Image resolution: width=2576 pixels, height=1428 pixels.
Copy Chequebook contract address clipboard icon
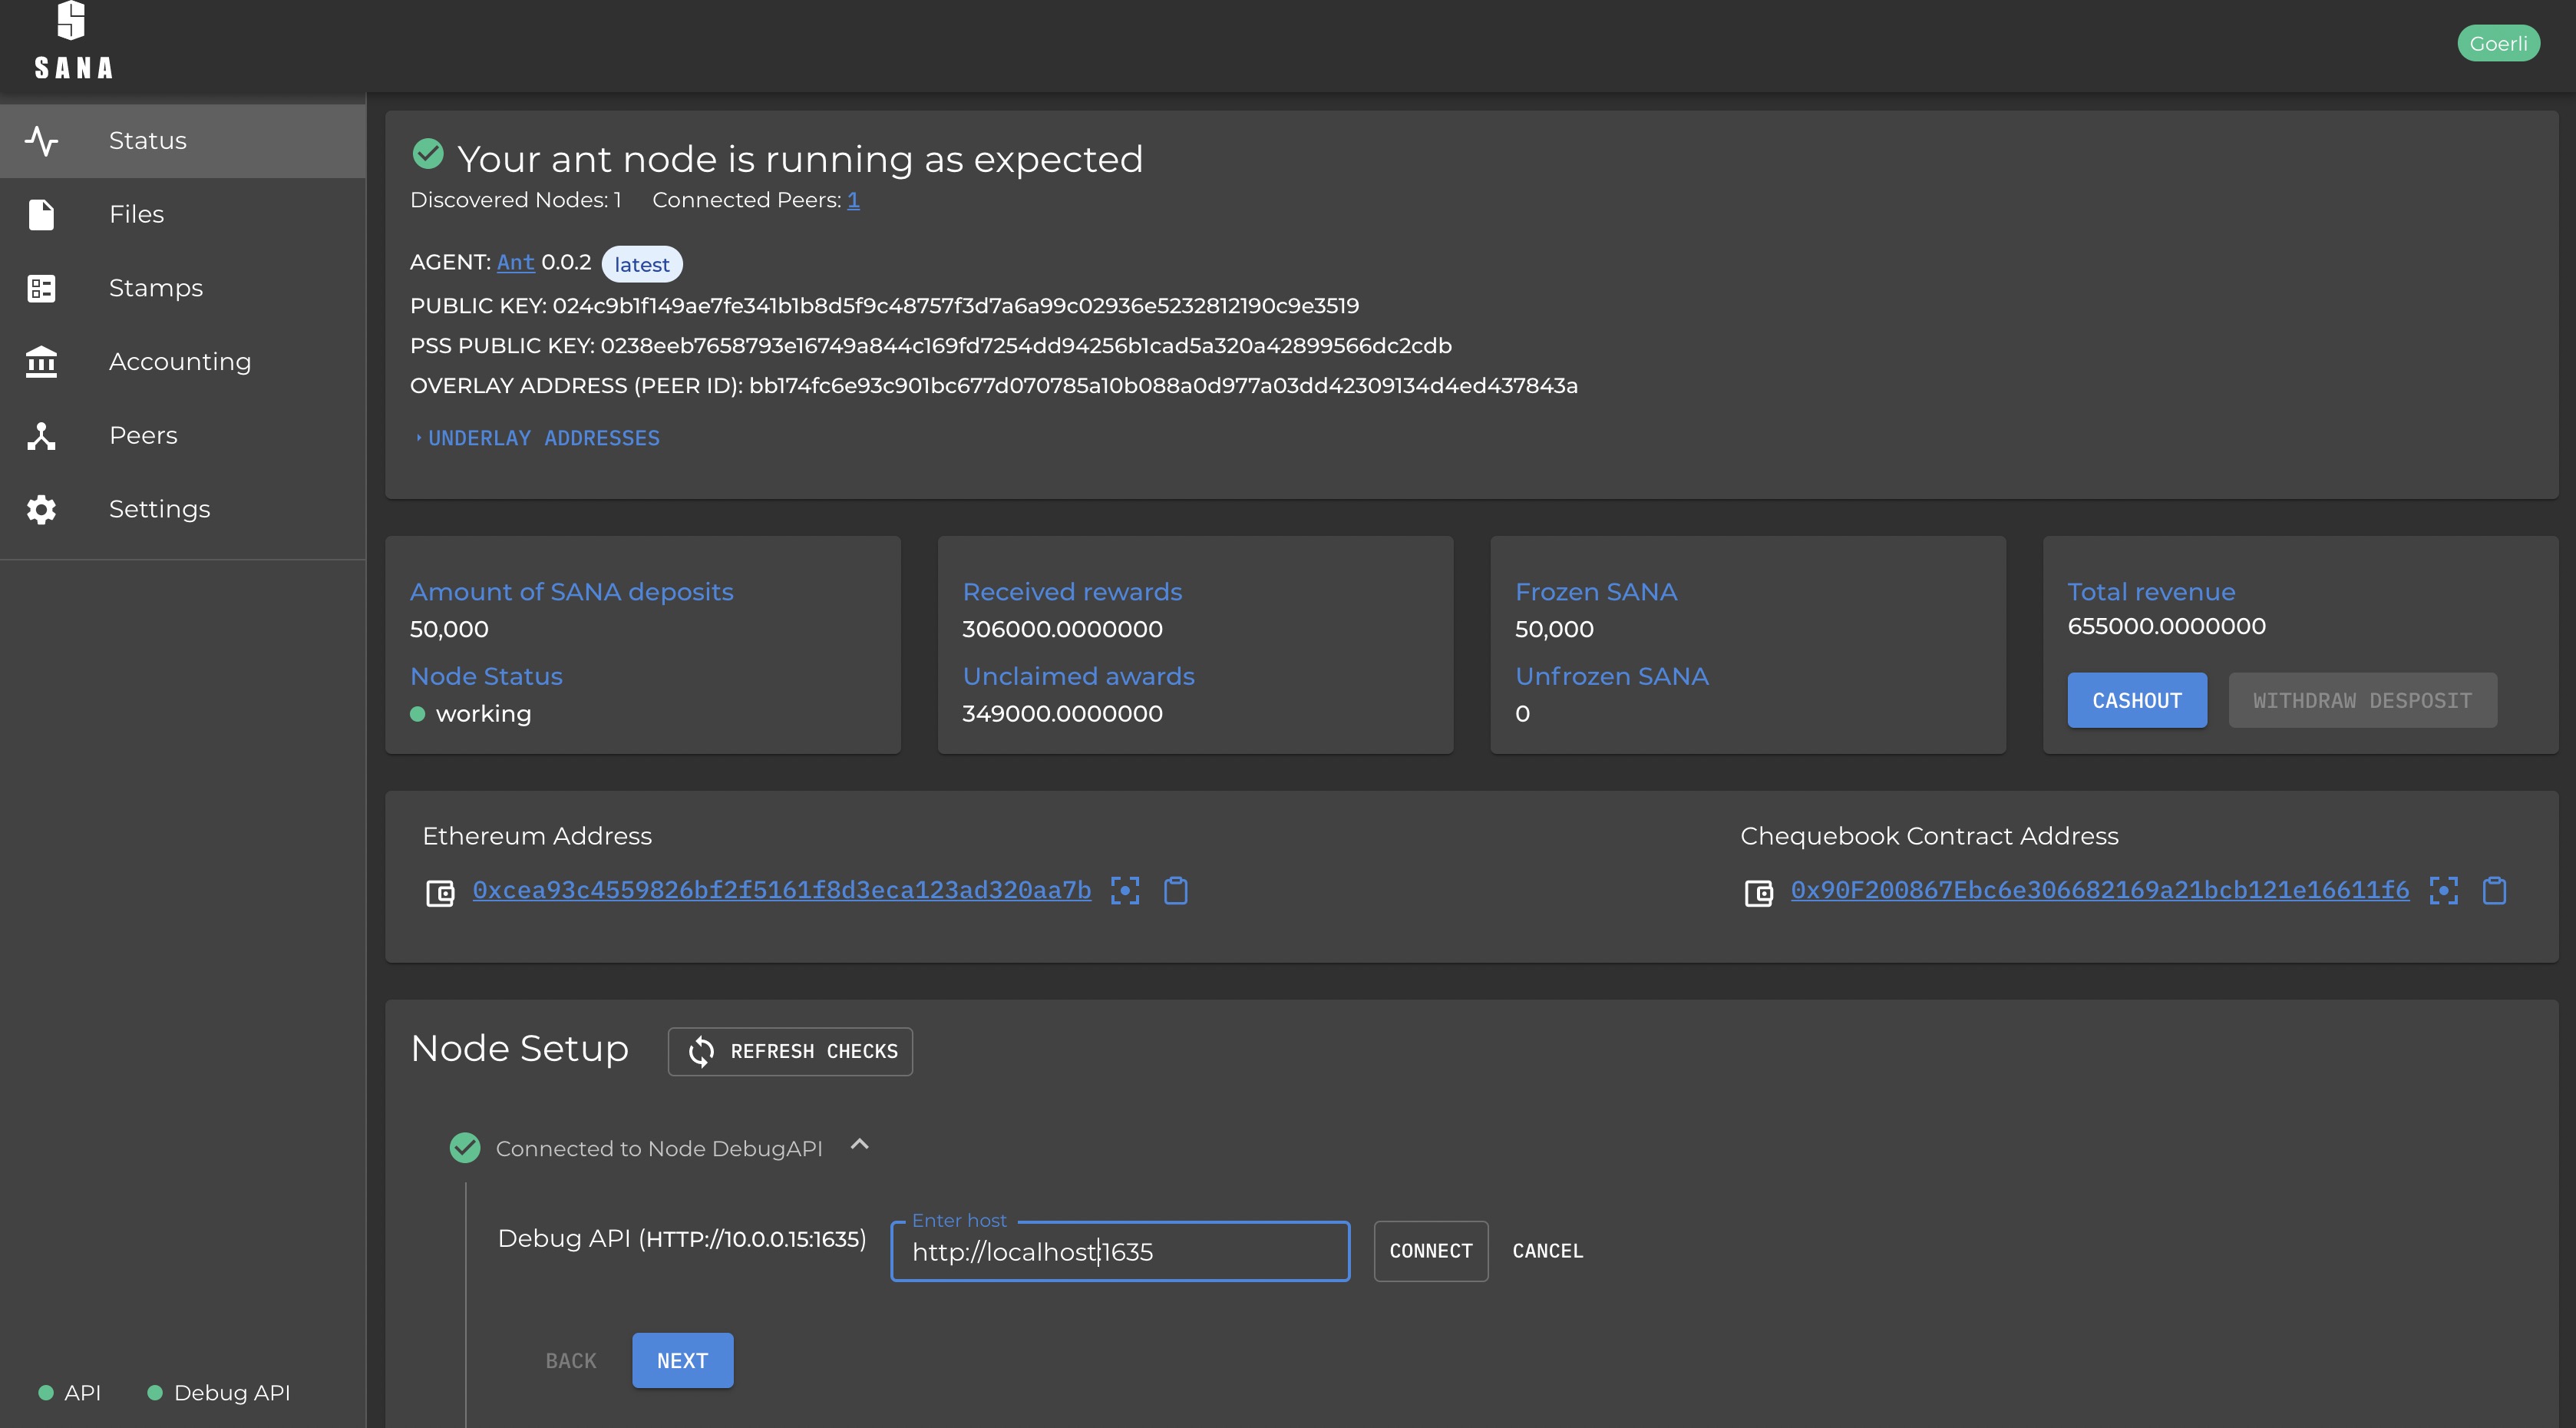[x=2494, y=890]
